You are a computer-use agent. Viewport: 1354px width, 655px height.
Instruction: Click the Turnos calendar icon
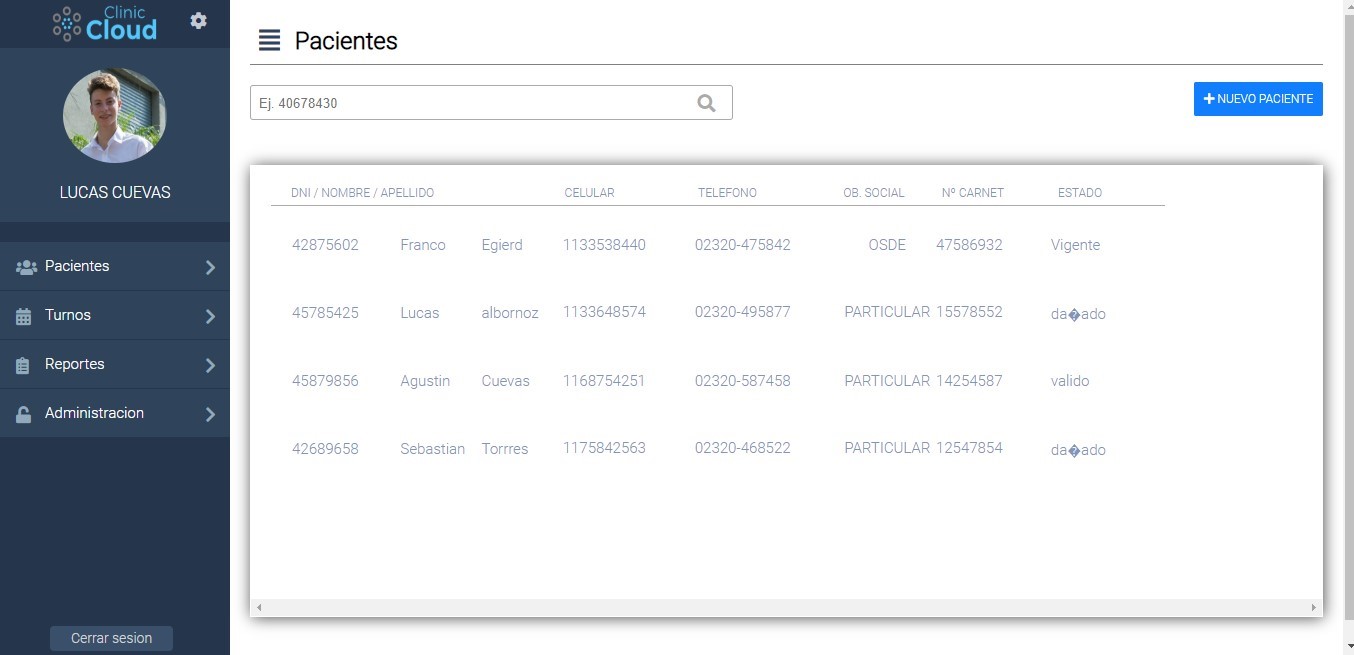click(x=24, y=316)
